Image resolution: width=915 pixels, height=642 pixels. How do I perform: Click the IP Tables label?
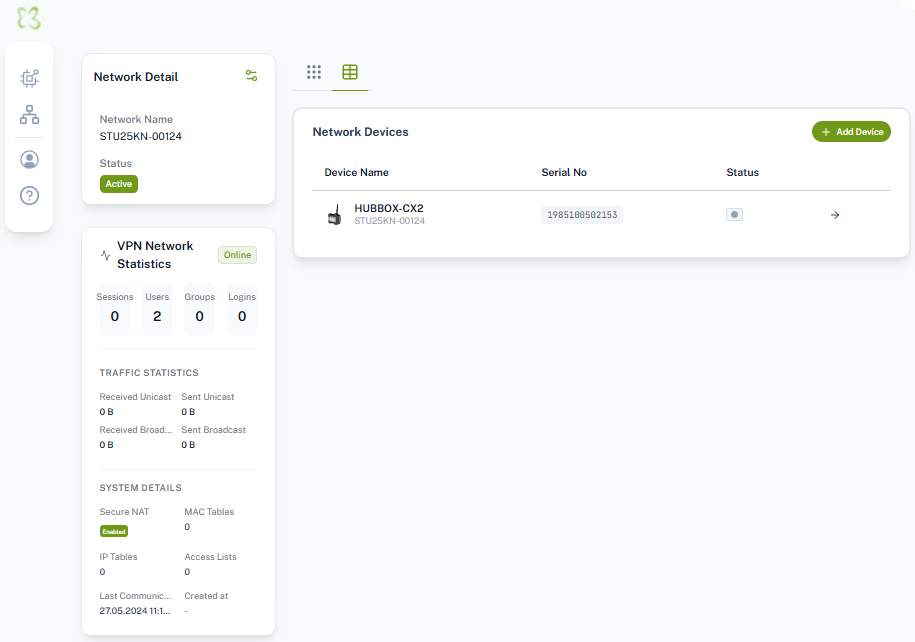(118, 557)
